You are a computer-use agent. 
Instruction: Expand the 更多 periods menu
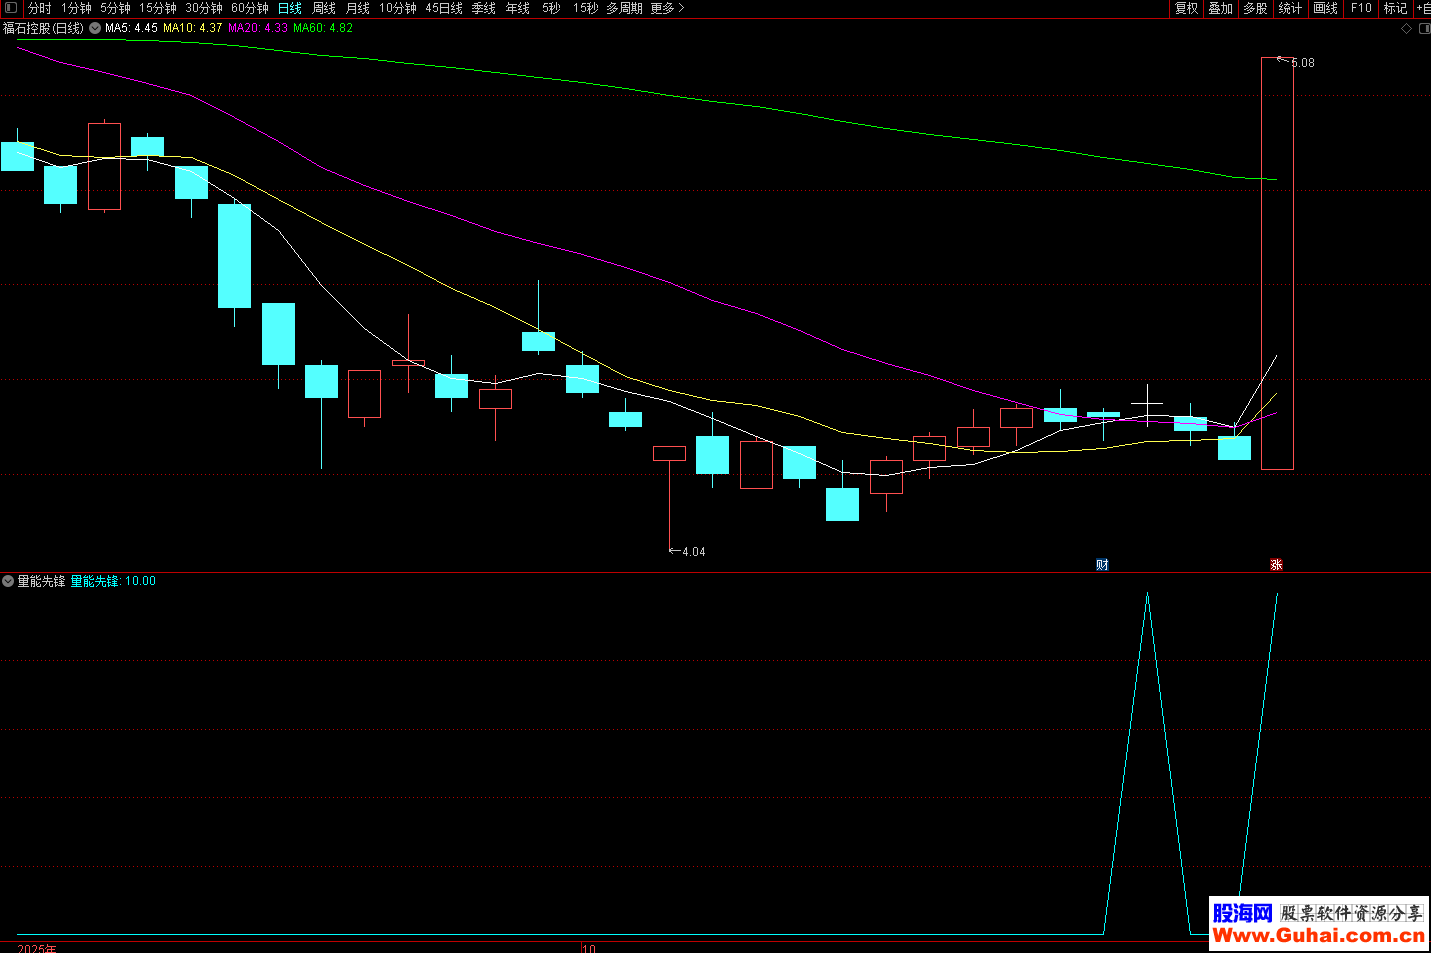pyautogui.click(x=667, y=8)
